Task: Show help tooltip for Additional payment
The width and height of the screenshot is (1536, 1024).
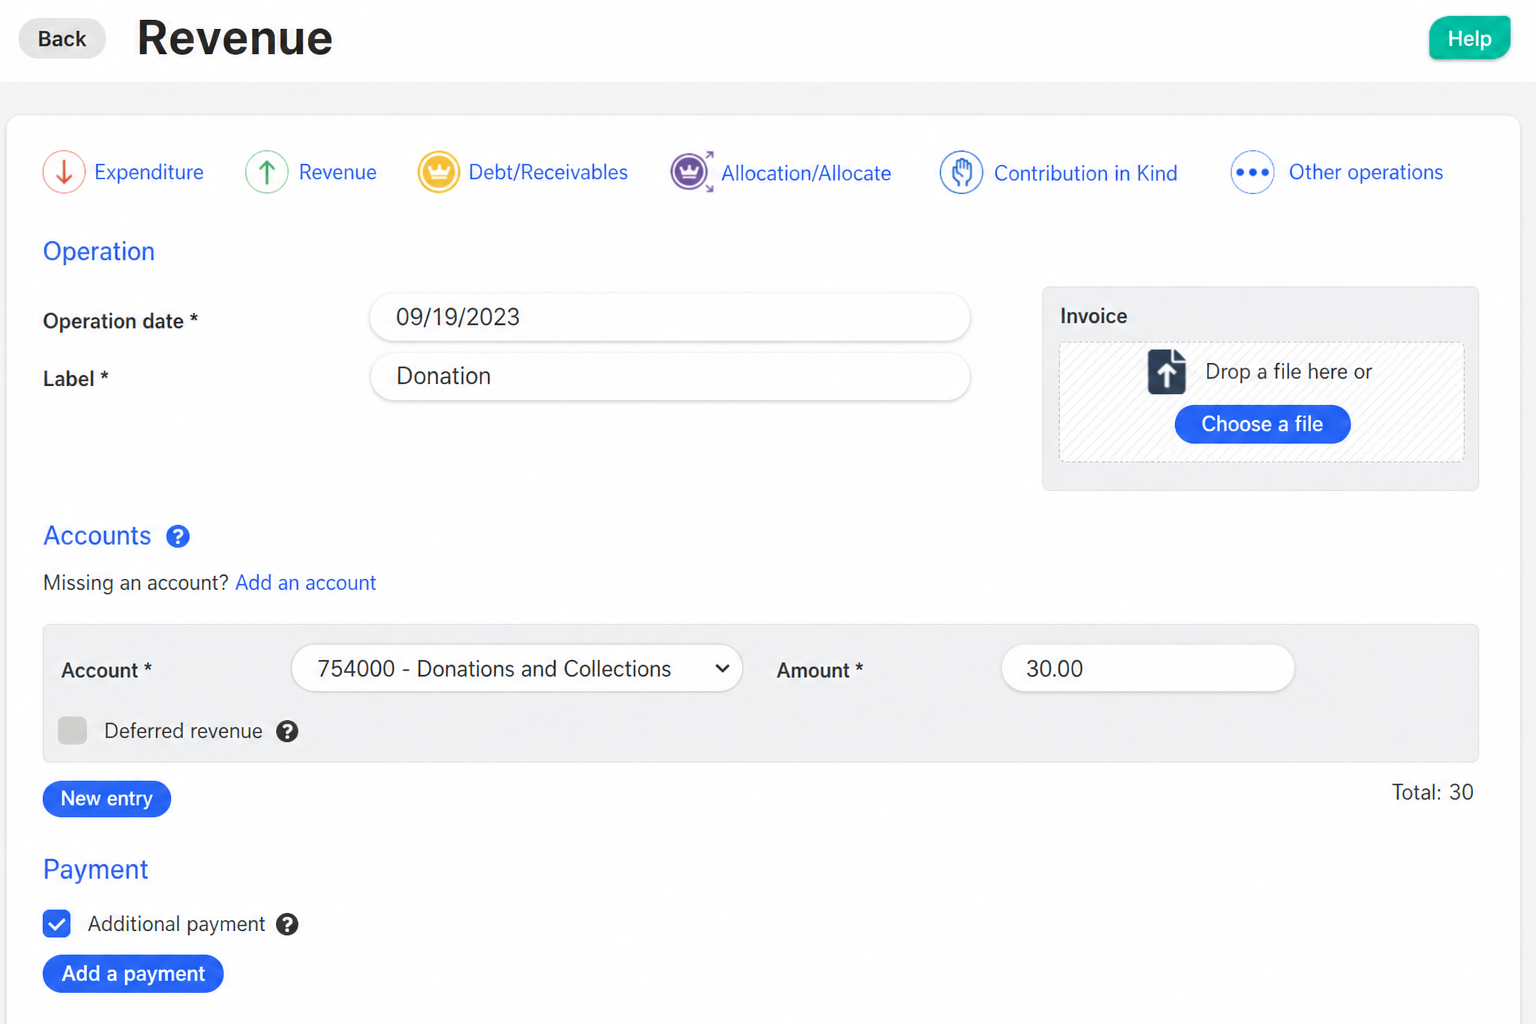Action: click(x=287, y=924)
